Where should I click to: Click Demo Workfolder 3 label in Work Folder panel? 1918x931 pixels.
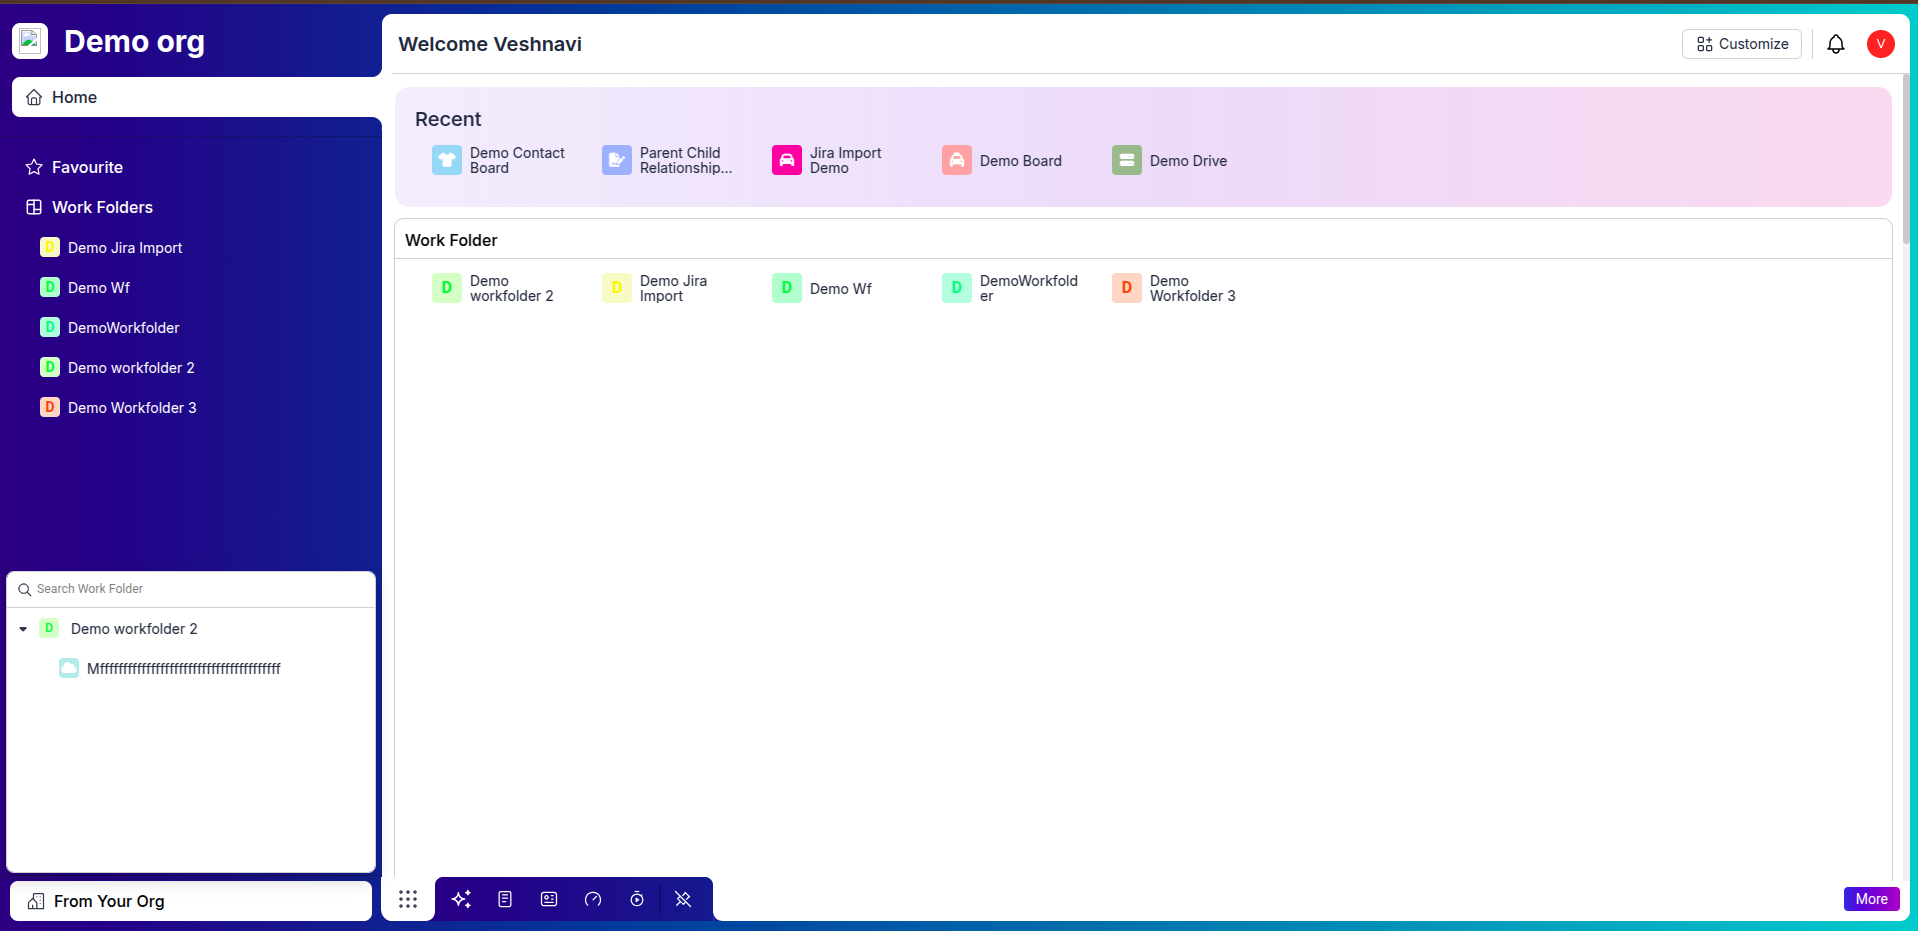coord(1193,288)
